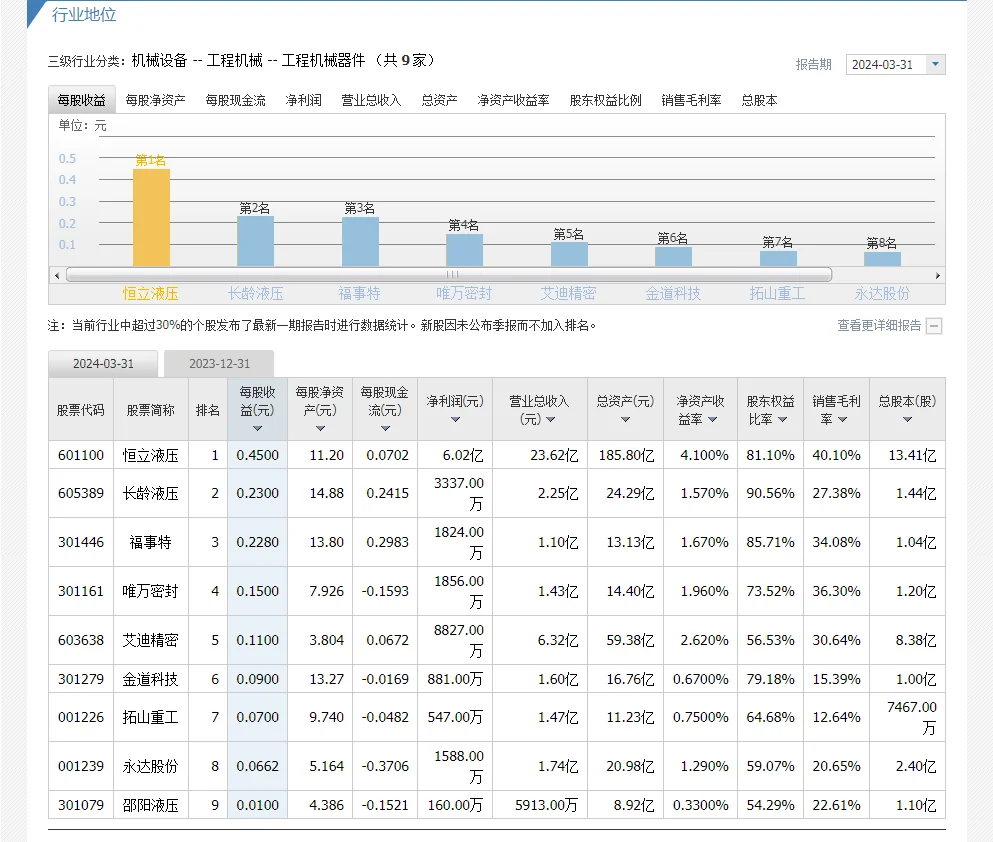The height and width of the screenshot is (842, 993).
Task: Open the 营业总收入 tab
Action: coord(371,100)
